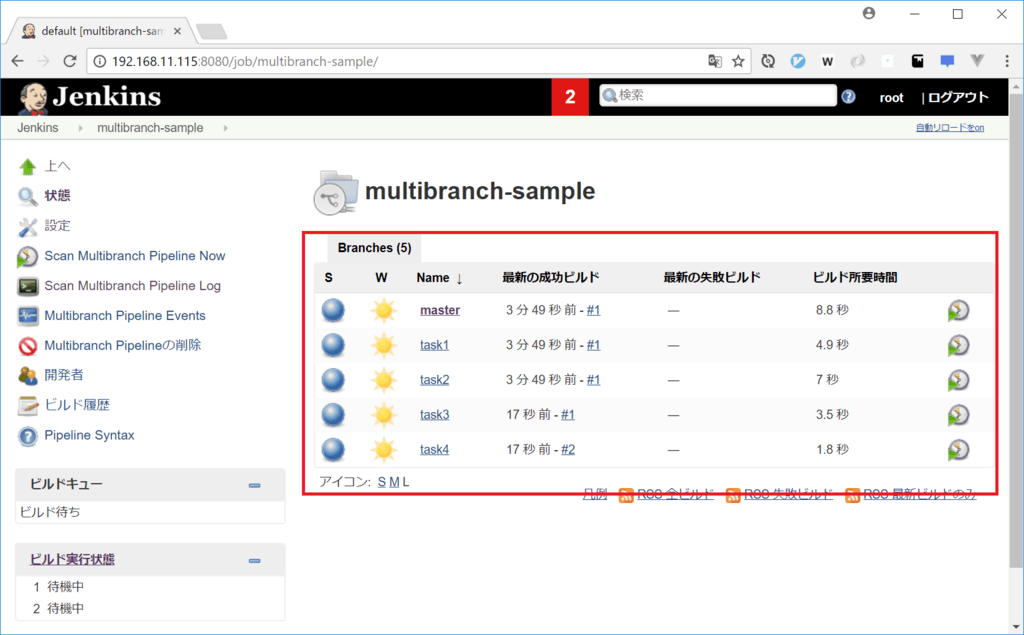Collapse the ビルド実行状態 panel
The width and height of the screenshot is (1024, 635).
(x=255, y=561)
